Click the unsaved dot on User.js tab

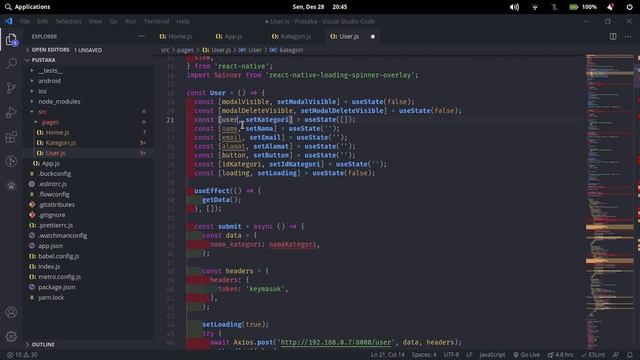coord(373,36)
